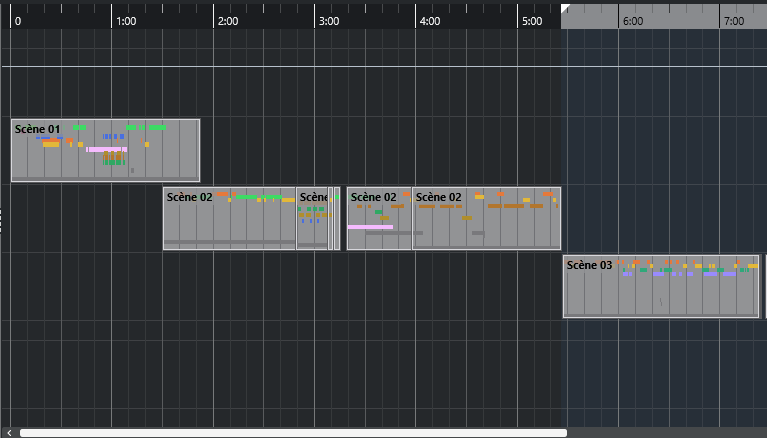Viewport: 767px width, 438px height.
Task: Click the 4:00 mark on the ruler
Action: [430, 21]
